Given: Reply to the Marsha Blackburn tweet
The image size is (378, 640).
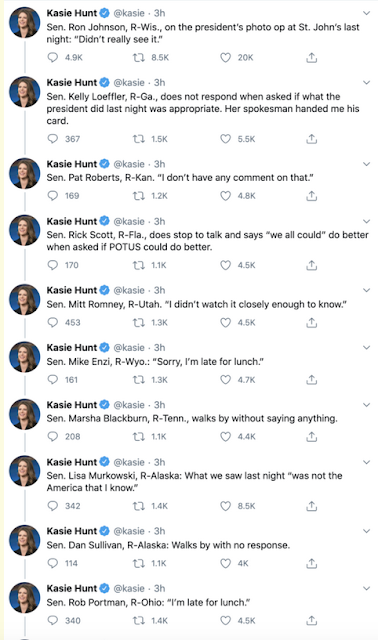Looking at the screenshot, I should [53, 437].
